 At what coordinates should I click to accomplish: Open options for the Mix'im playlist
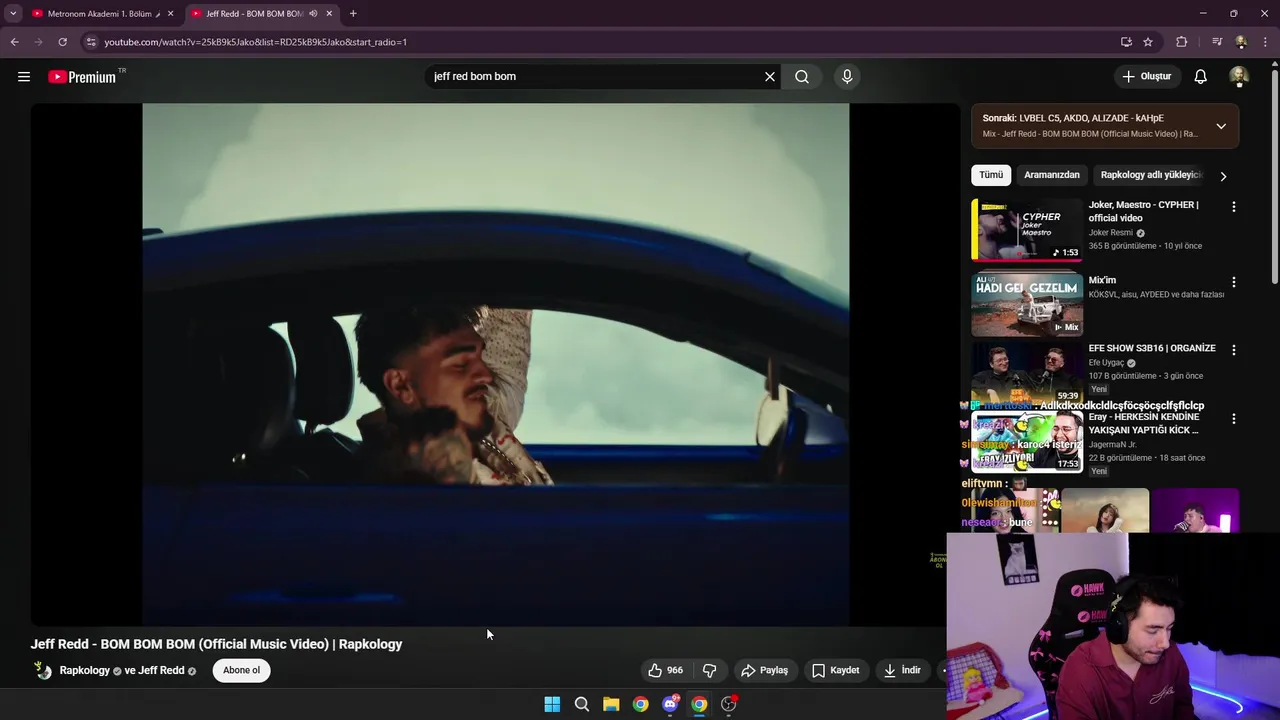coord(1233,282)
